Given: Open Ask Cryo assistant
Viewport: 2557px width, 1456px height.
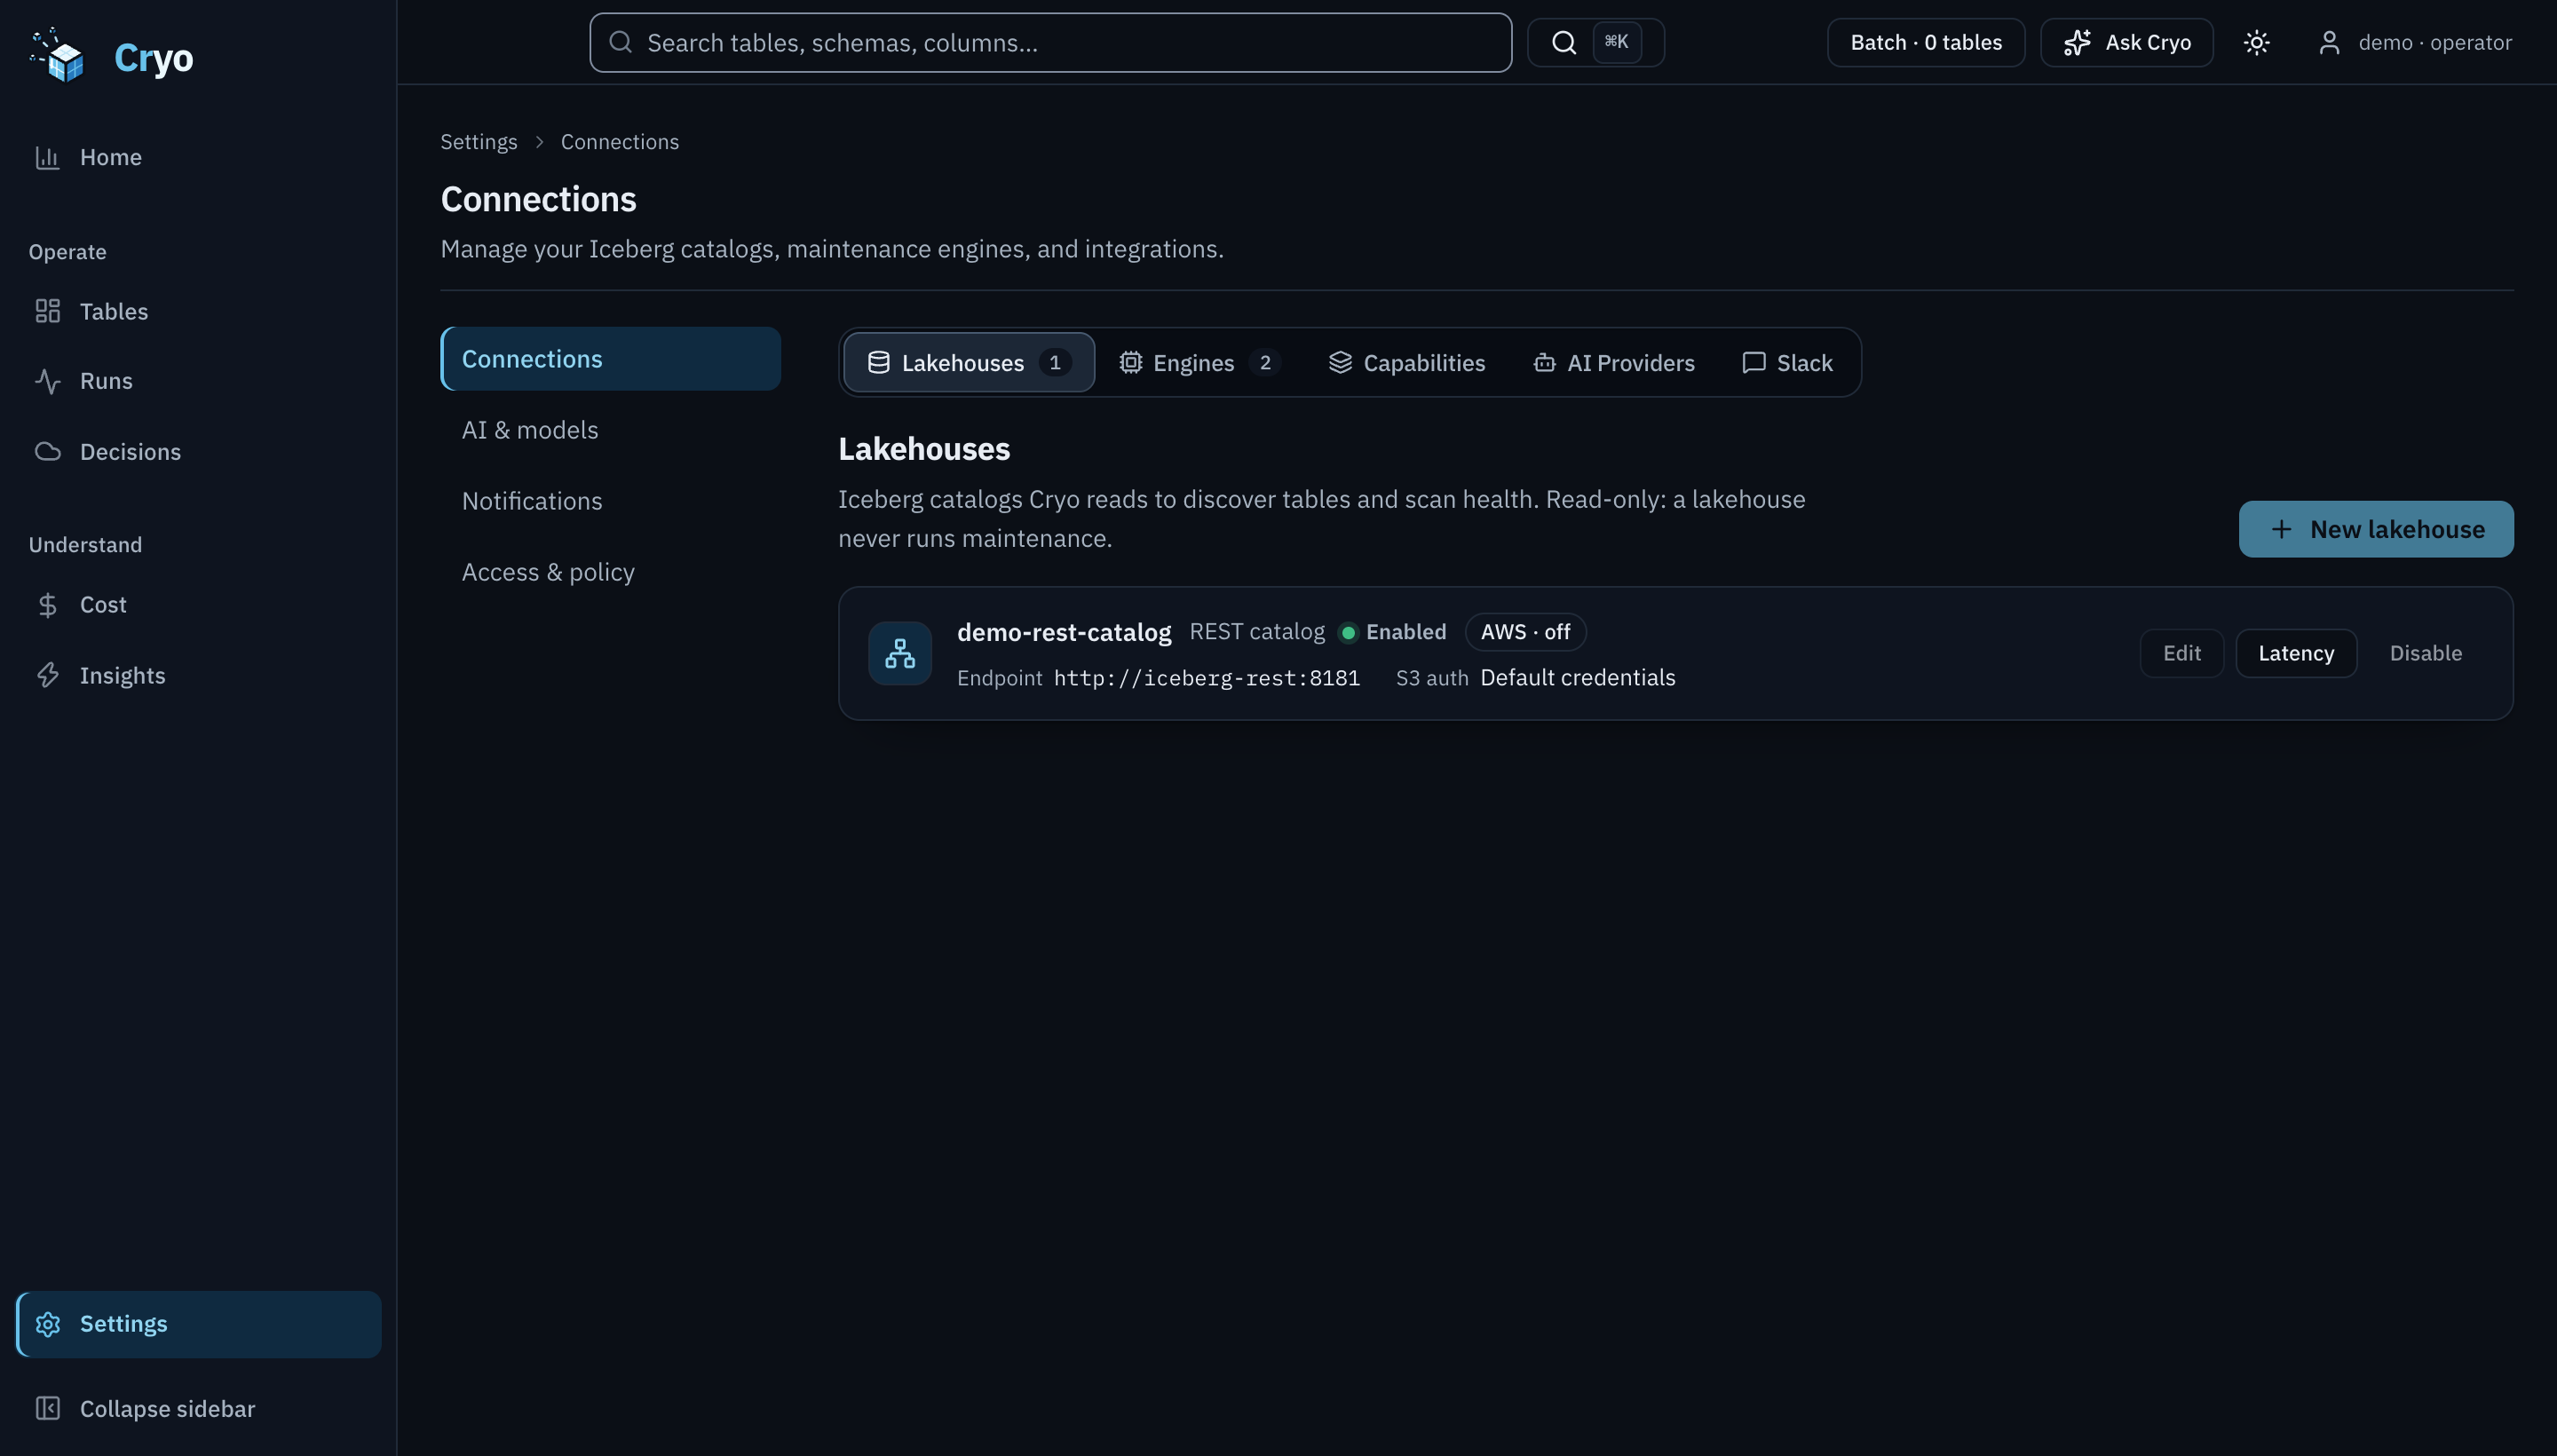Looking at the screenshot, I should (x=2126, y=42).
